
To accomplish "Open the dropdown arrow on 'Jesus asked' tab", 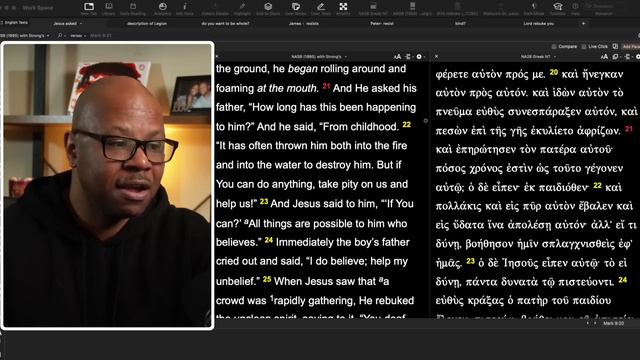I will (x=81, y=24).
